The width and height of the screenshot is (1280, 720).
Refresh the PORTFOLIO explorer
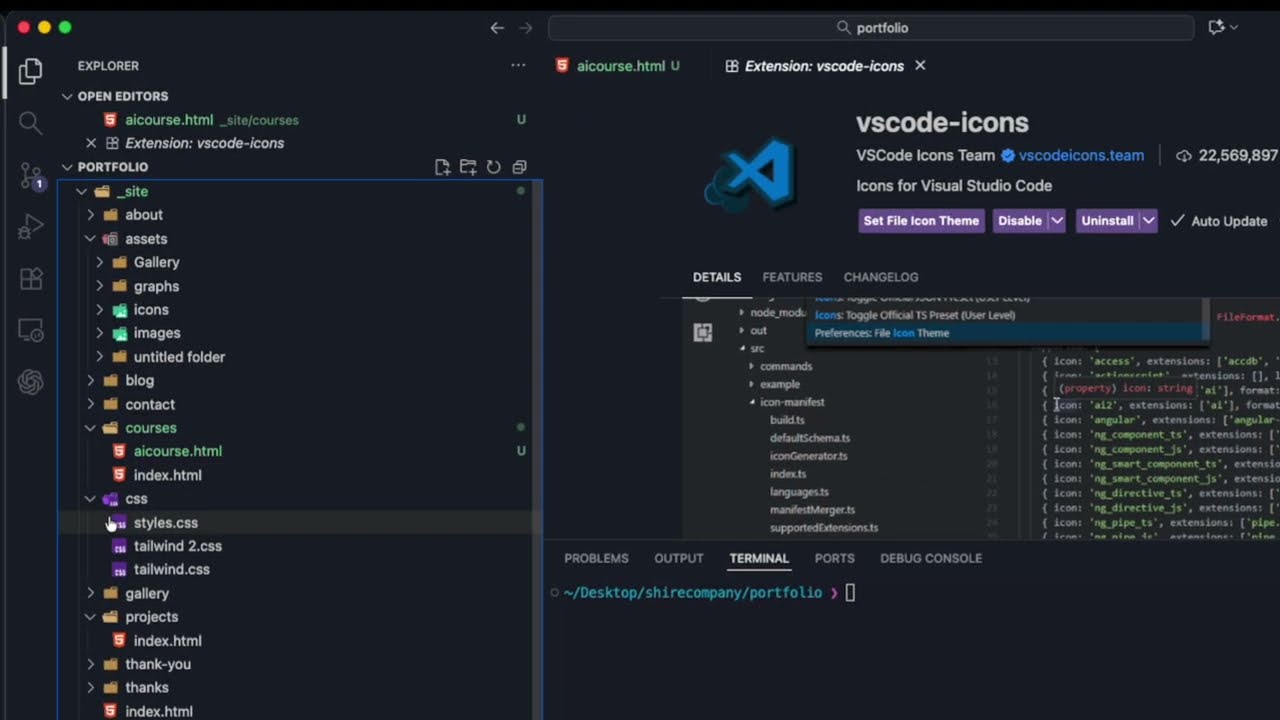pos(493,167)
